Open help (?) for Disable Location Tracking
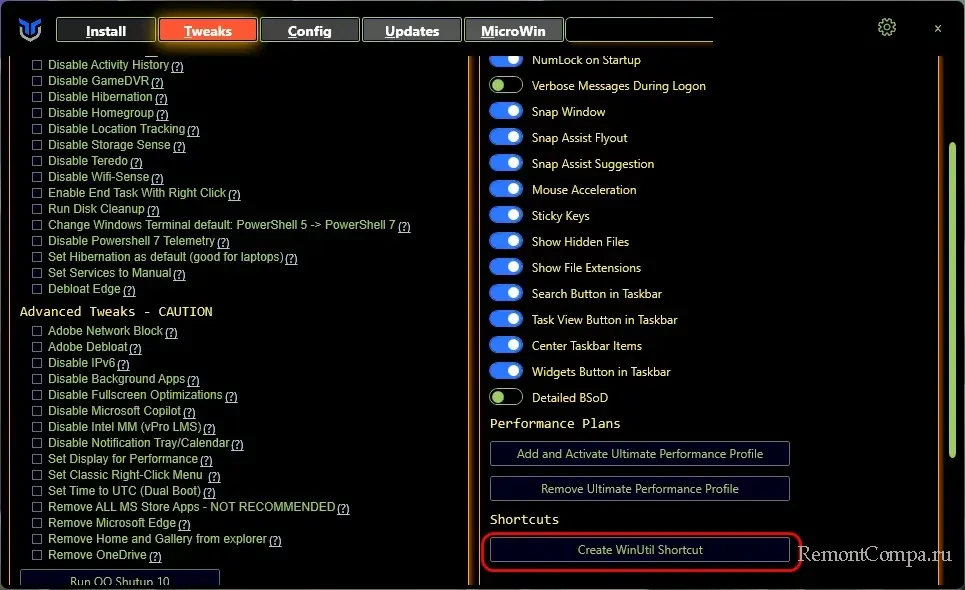965x590 pixels. [193, 130]
